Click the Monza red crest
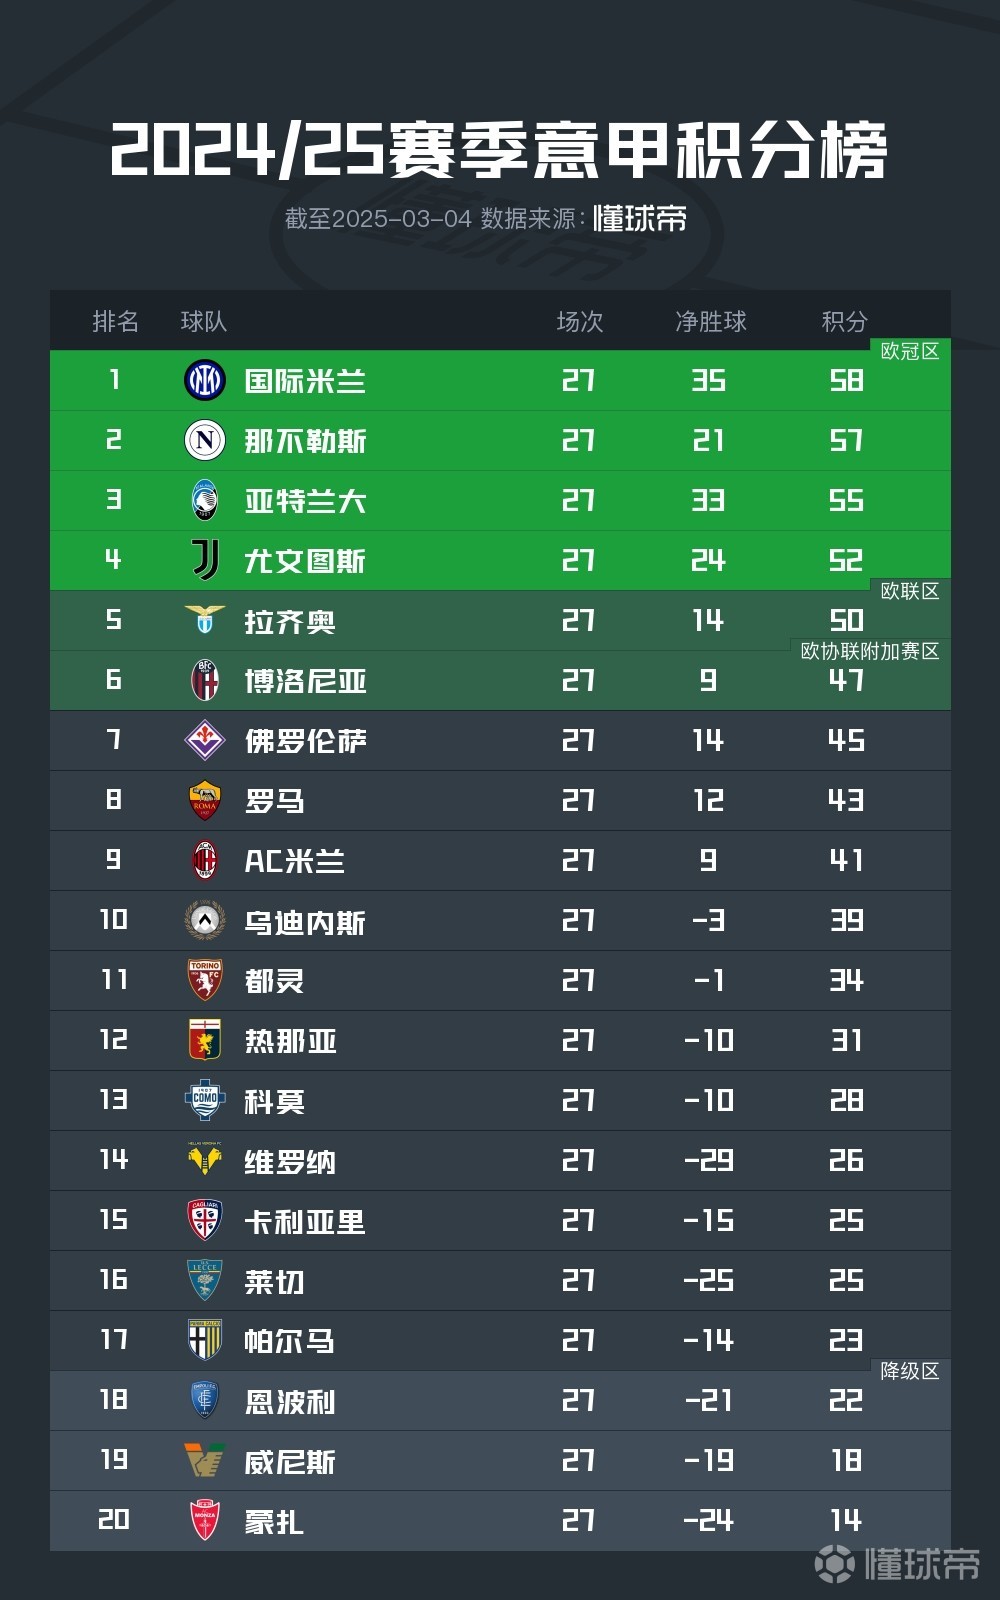This screenshot has height=1600, width=1000. pyautogui.click(x=205, y=1520)
